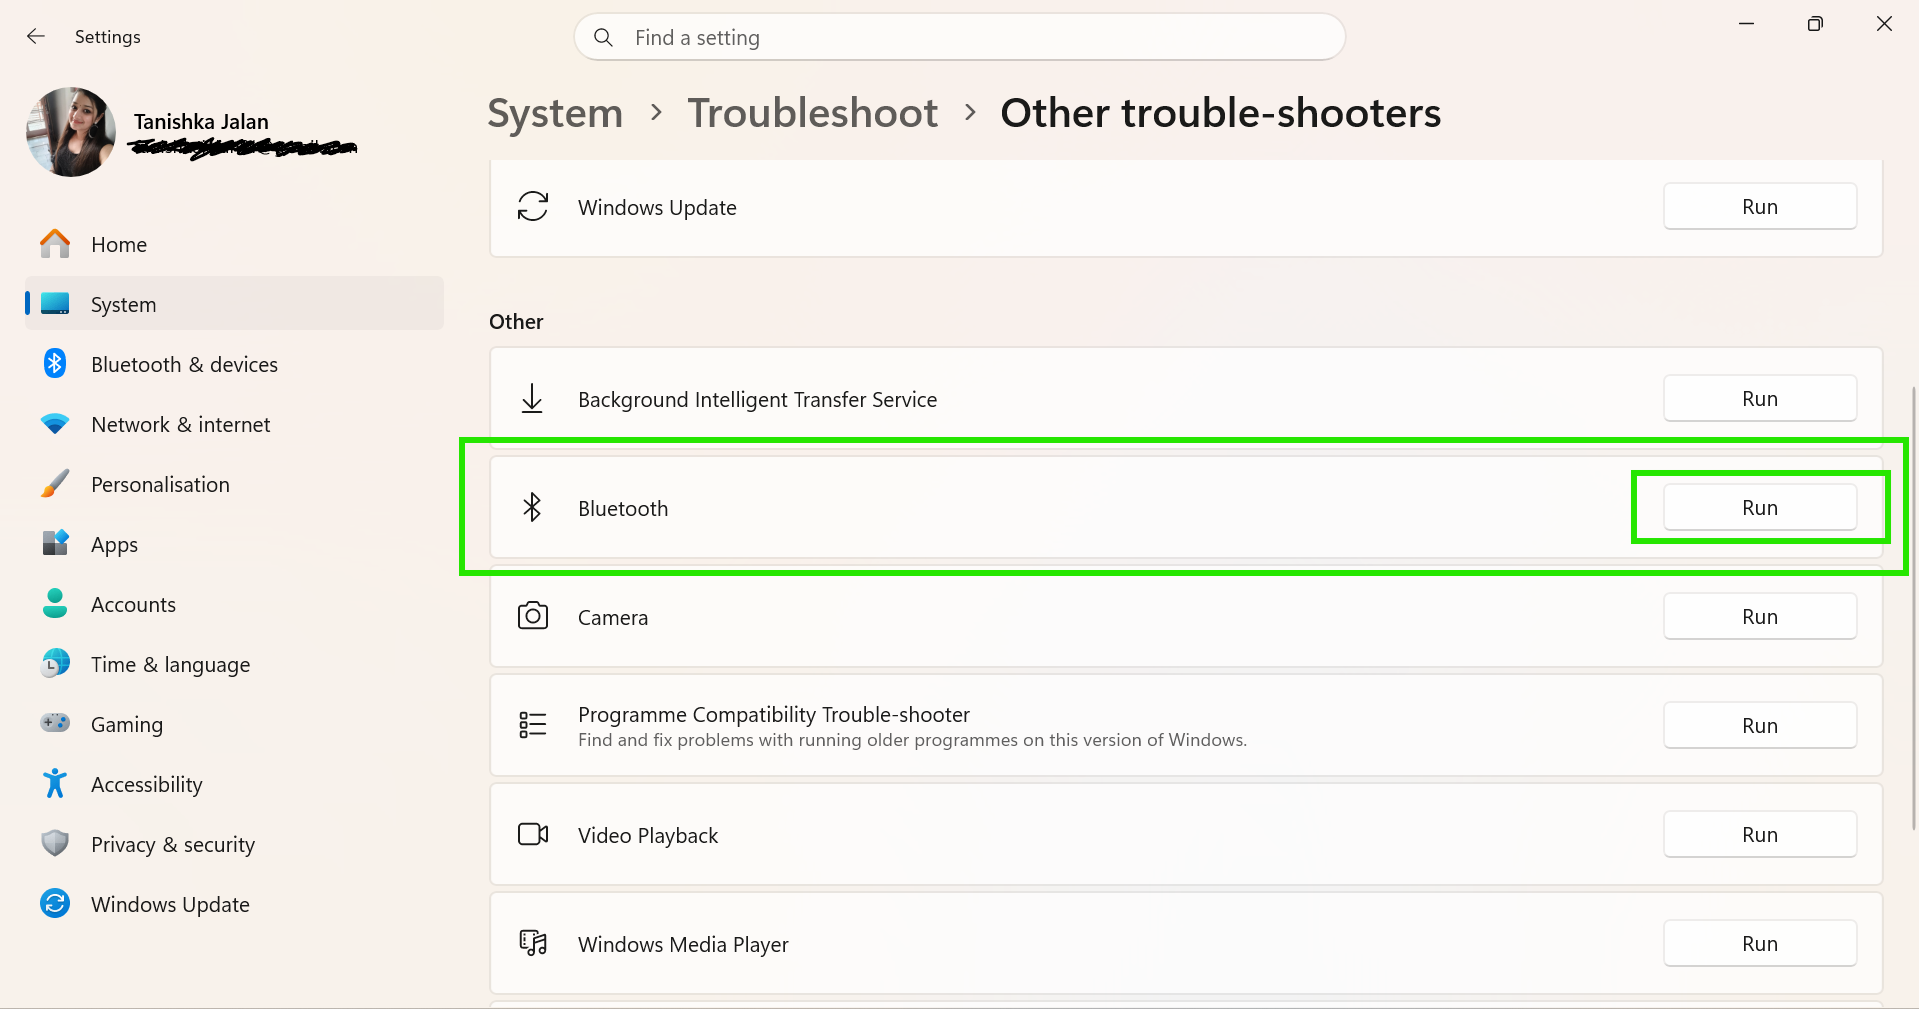Click the Personalisation paintbrush icon

55,484
